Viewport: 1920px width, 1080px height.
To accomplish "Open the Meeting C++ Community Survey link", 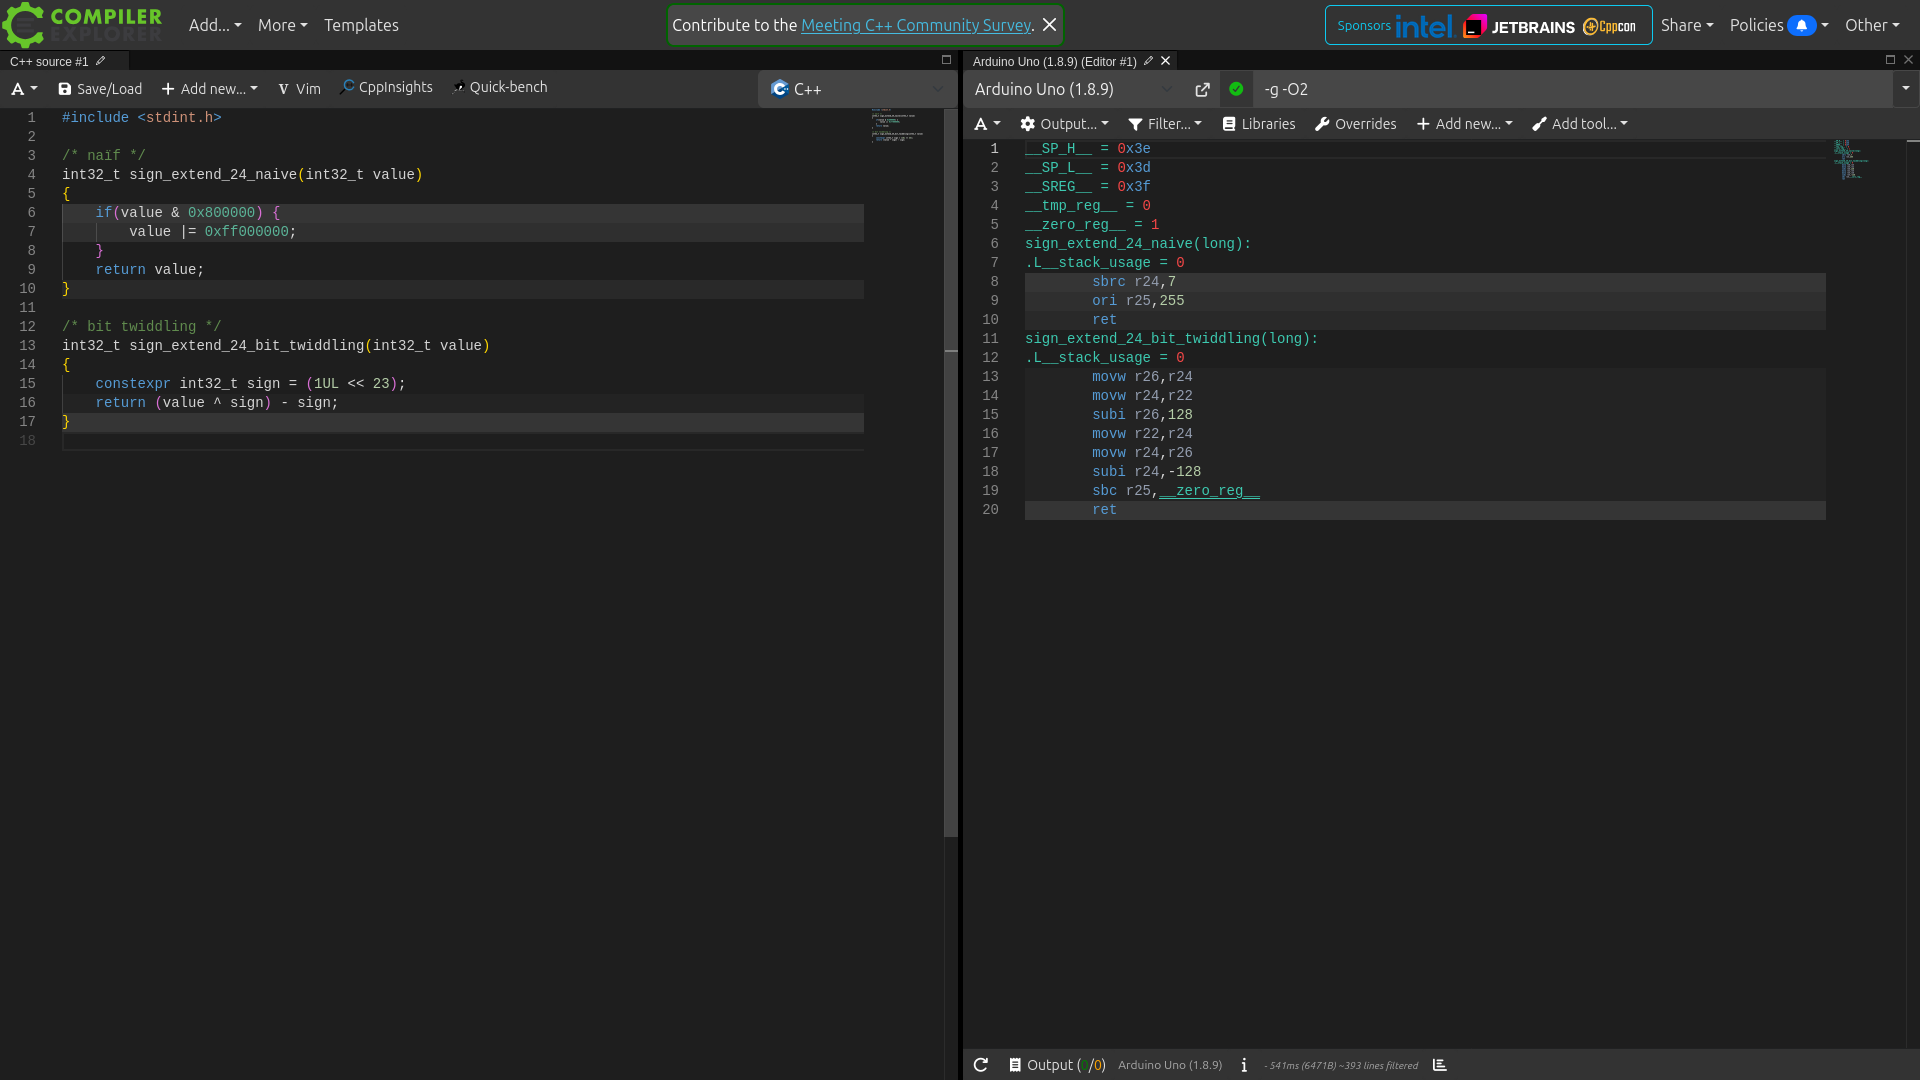I will pyautogui.click(x=916, y=25).
